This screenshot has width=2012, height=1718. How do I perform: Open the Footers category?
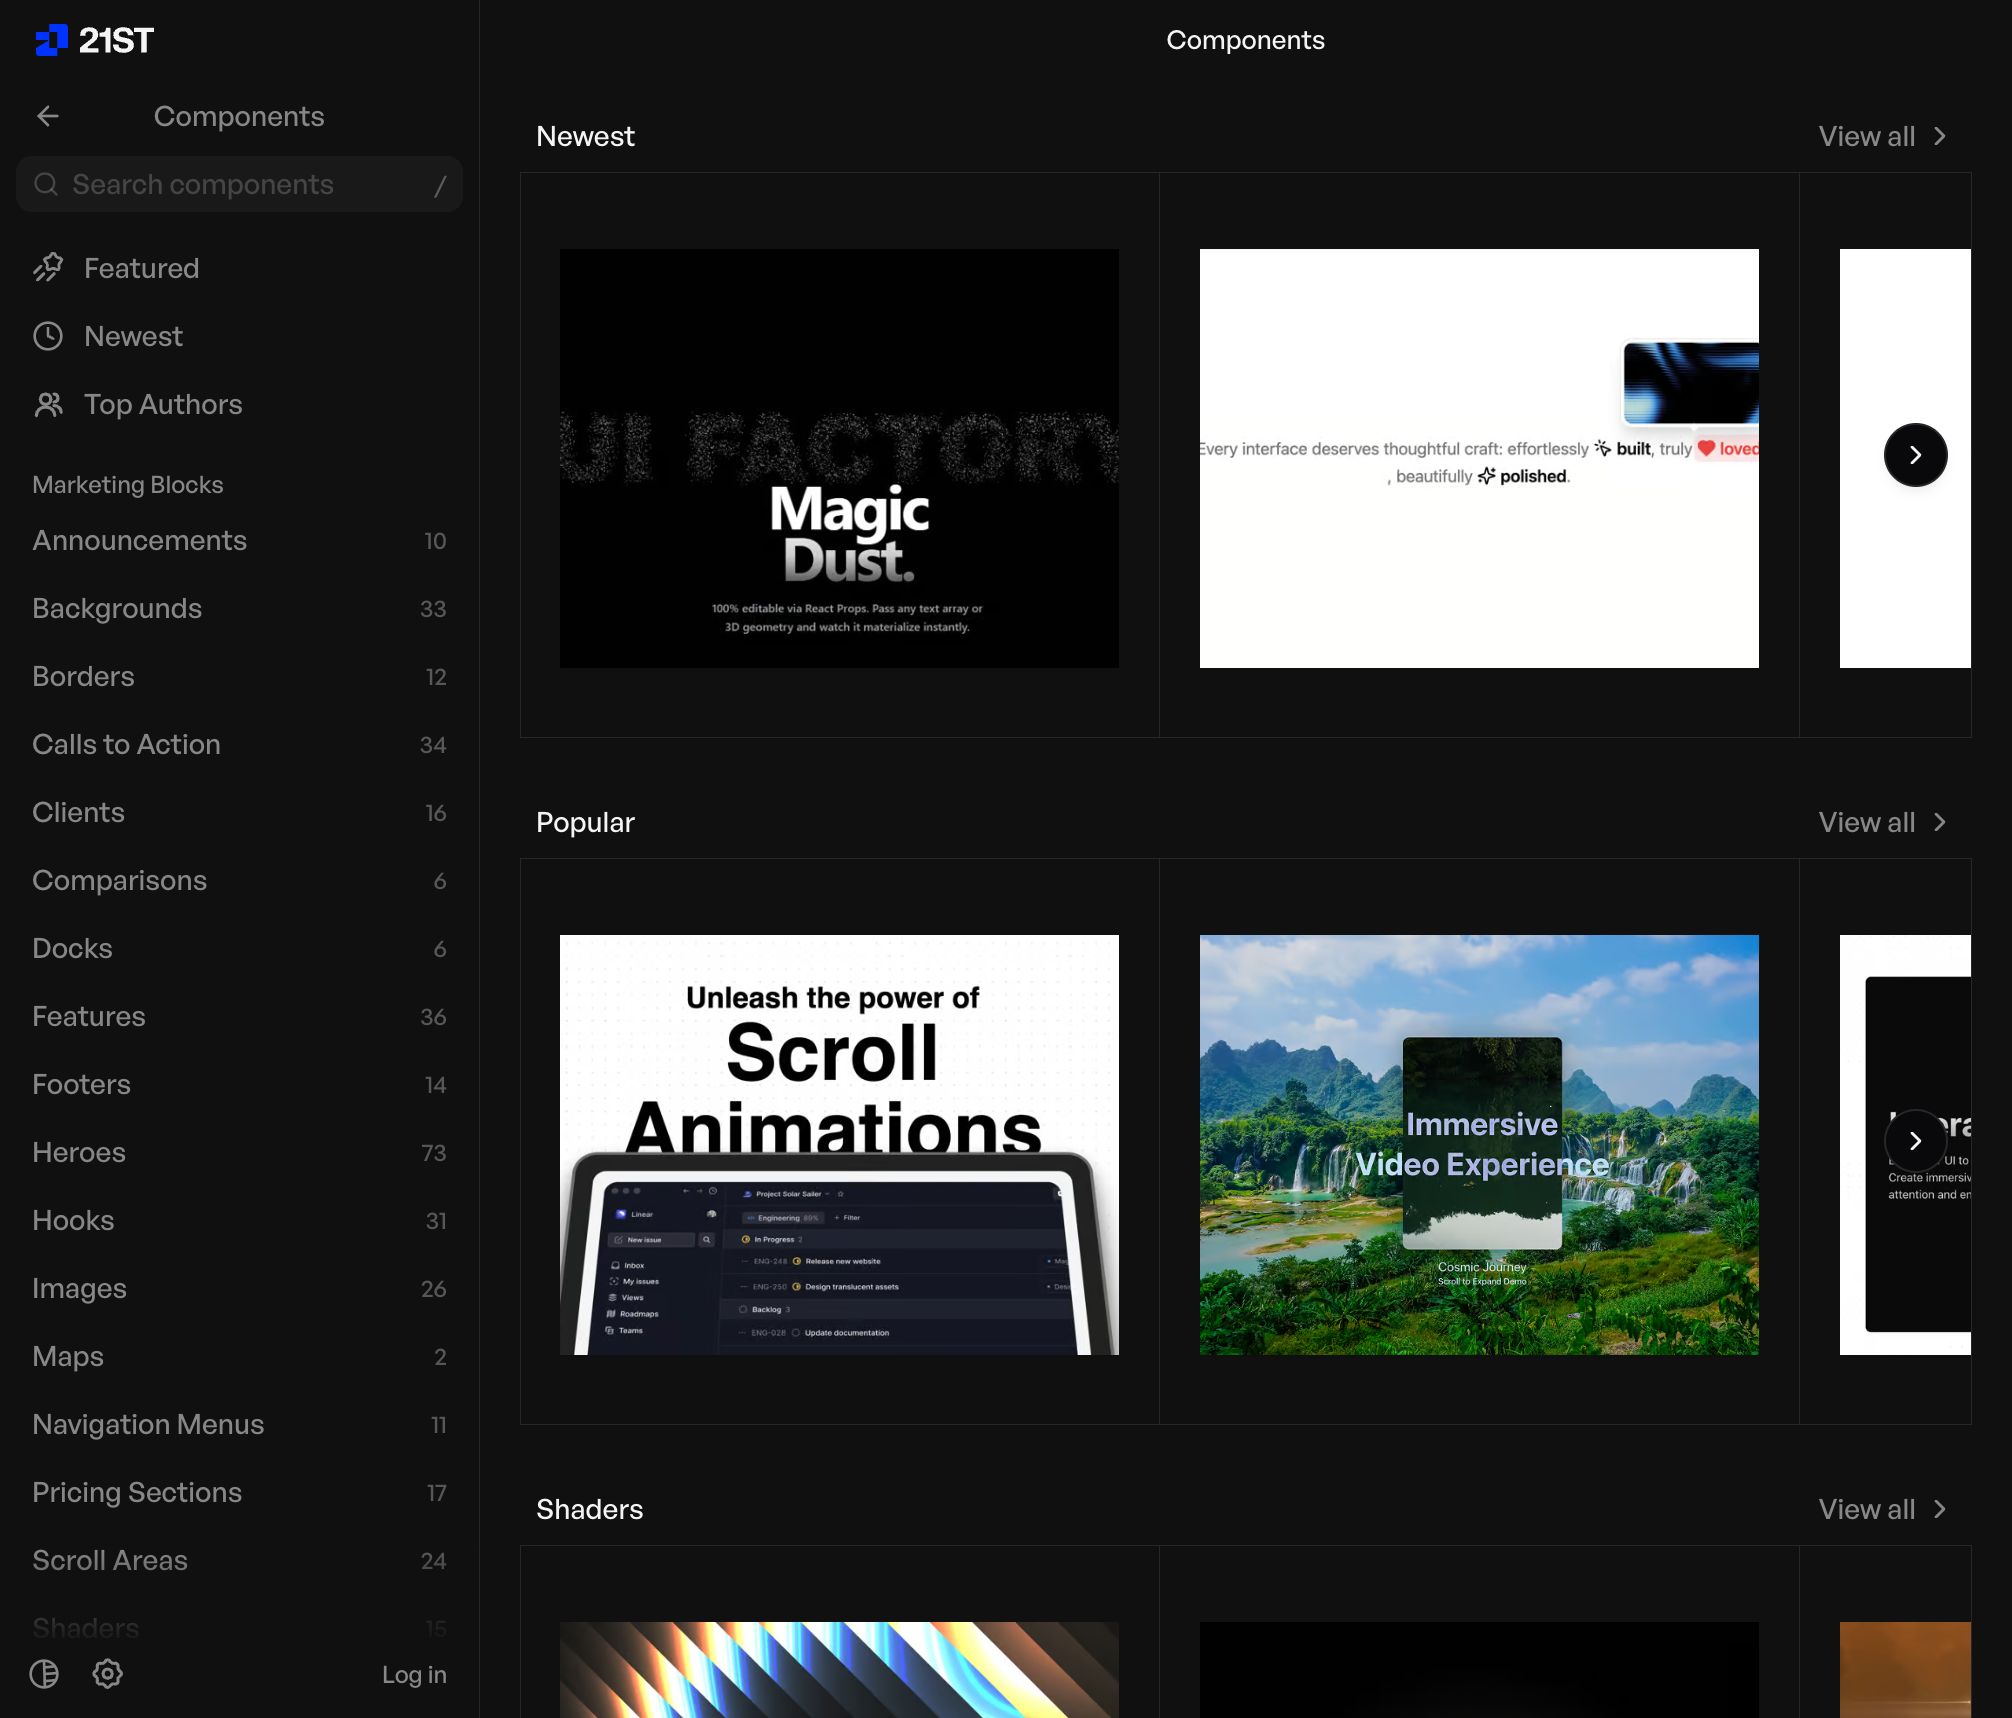point(239,1084)
